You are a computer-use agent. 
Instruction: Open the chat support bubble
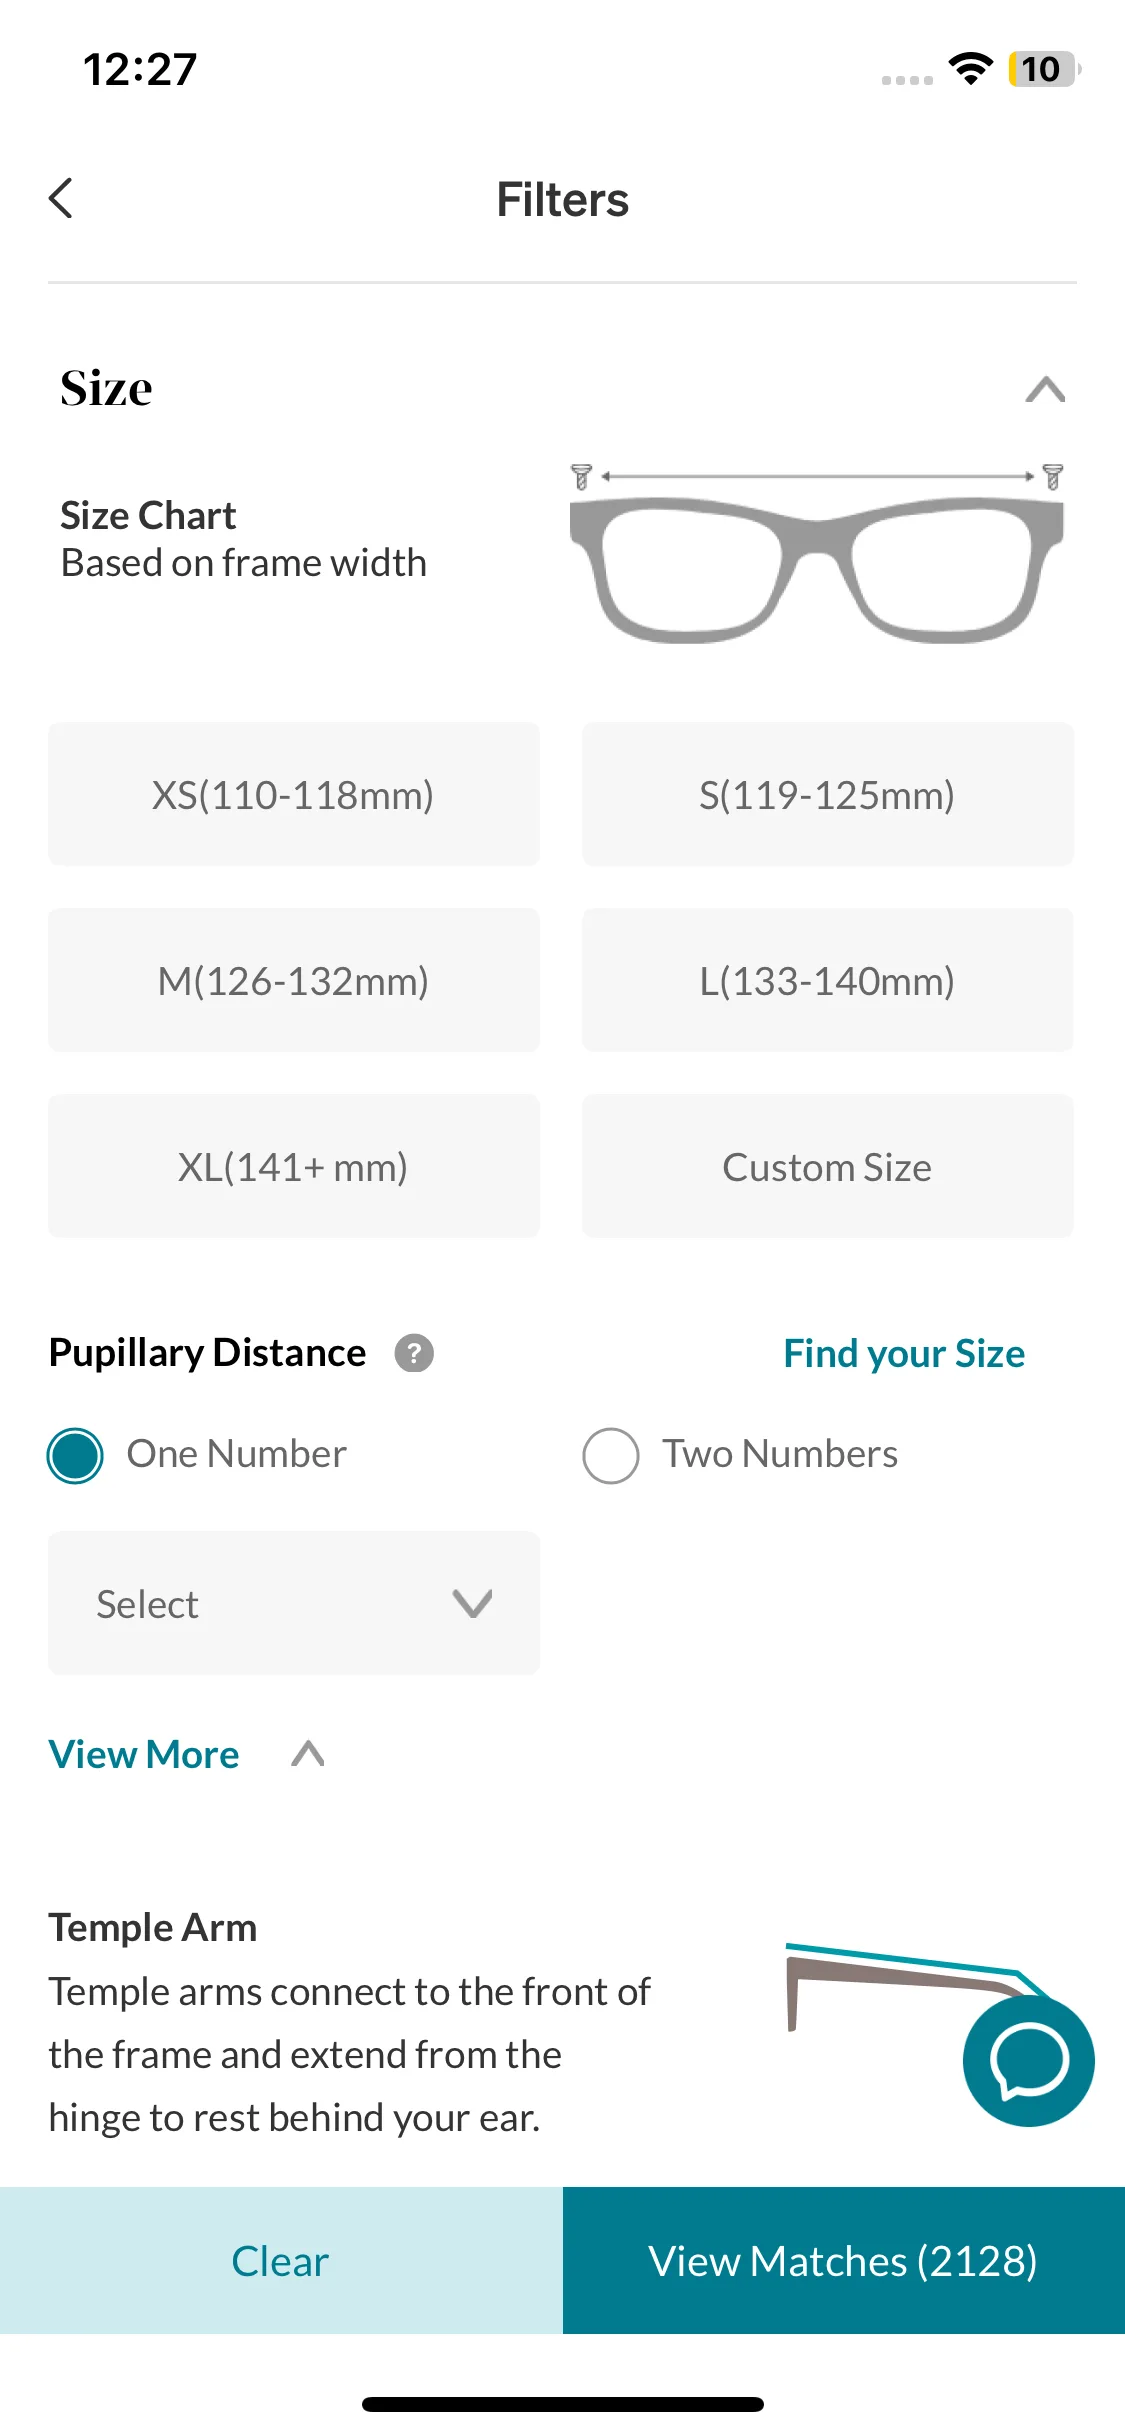[1028, 2061]
